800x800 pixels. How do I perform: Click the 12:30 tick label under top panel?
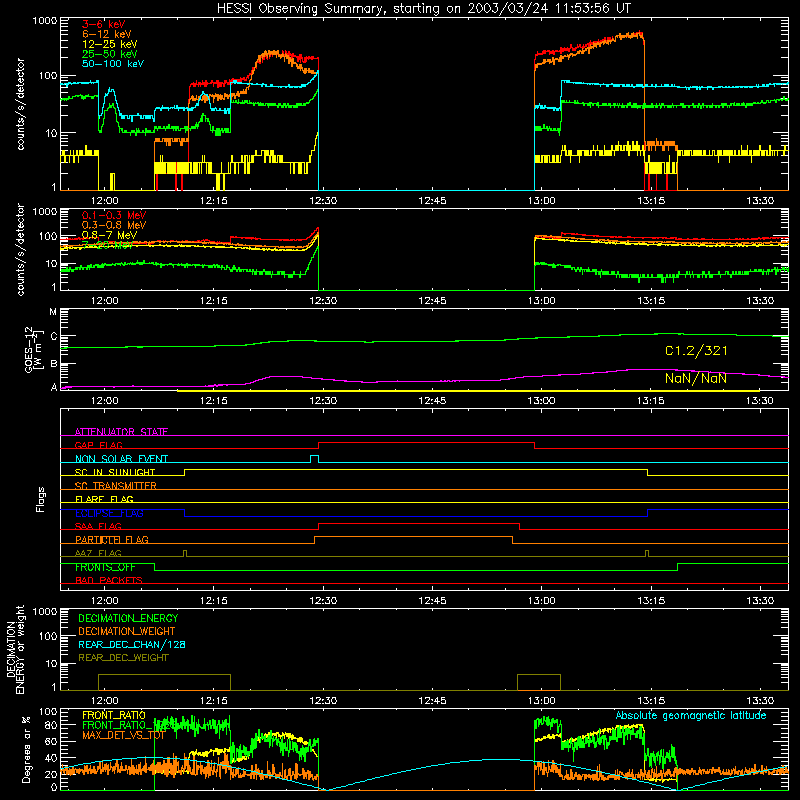tap(322, 201)
